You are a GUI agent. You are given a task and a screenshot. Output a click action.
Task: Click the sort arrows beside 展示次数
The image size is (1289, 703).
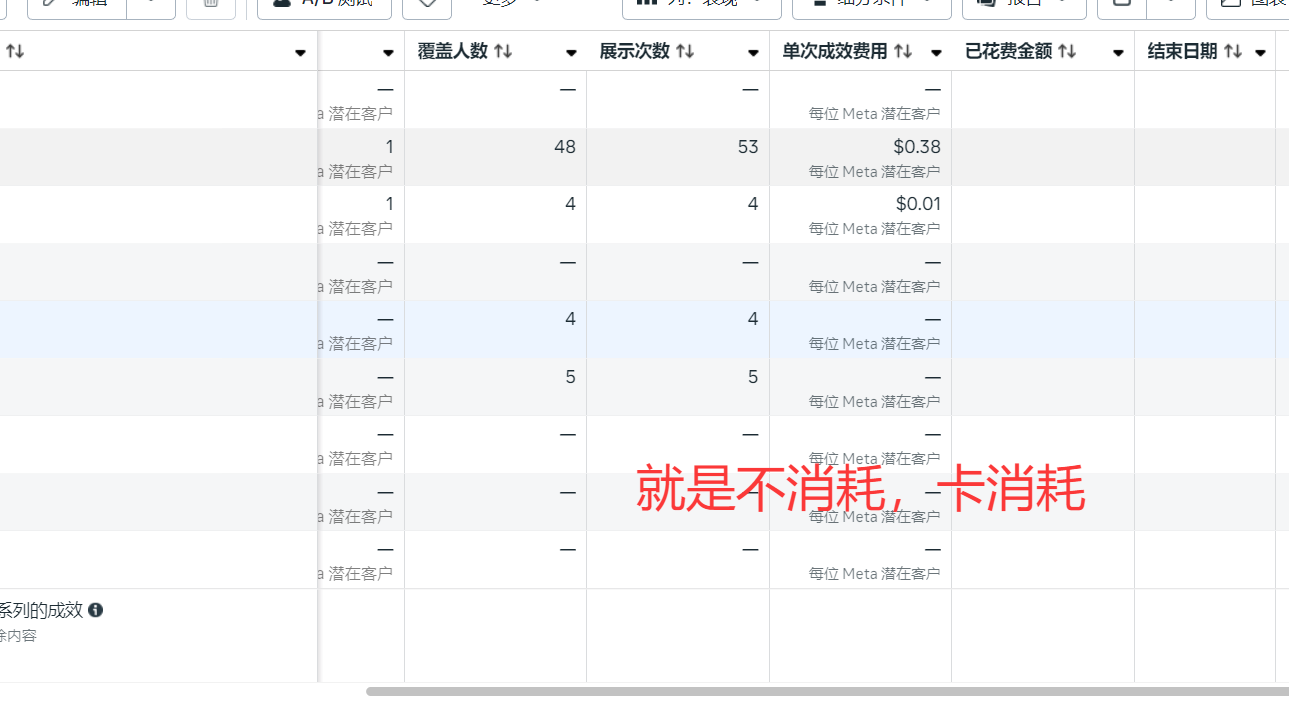[x=685, y=52]
